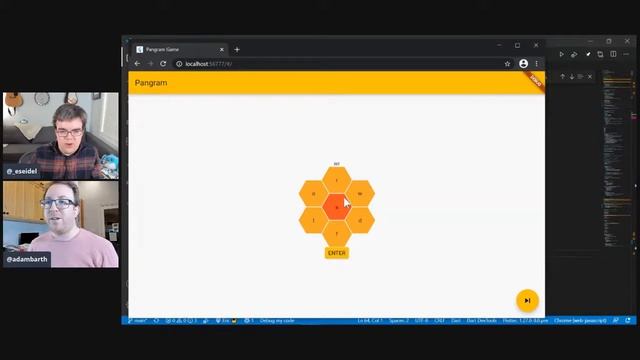Click 'Debug my code' in status bar
The image size is (640, 360).
tap(277, 321)
